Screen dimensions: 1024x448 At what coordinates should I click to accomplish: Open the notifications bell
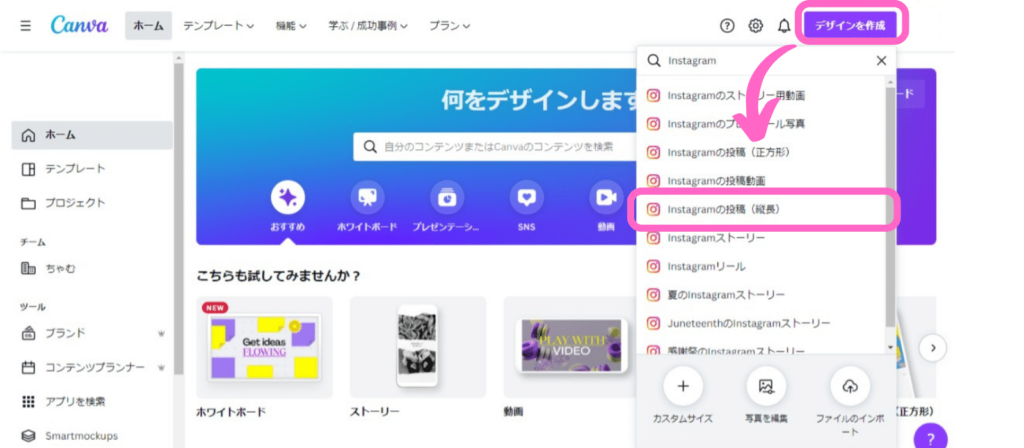point(784,26)
